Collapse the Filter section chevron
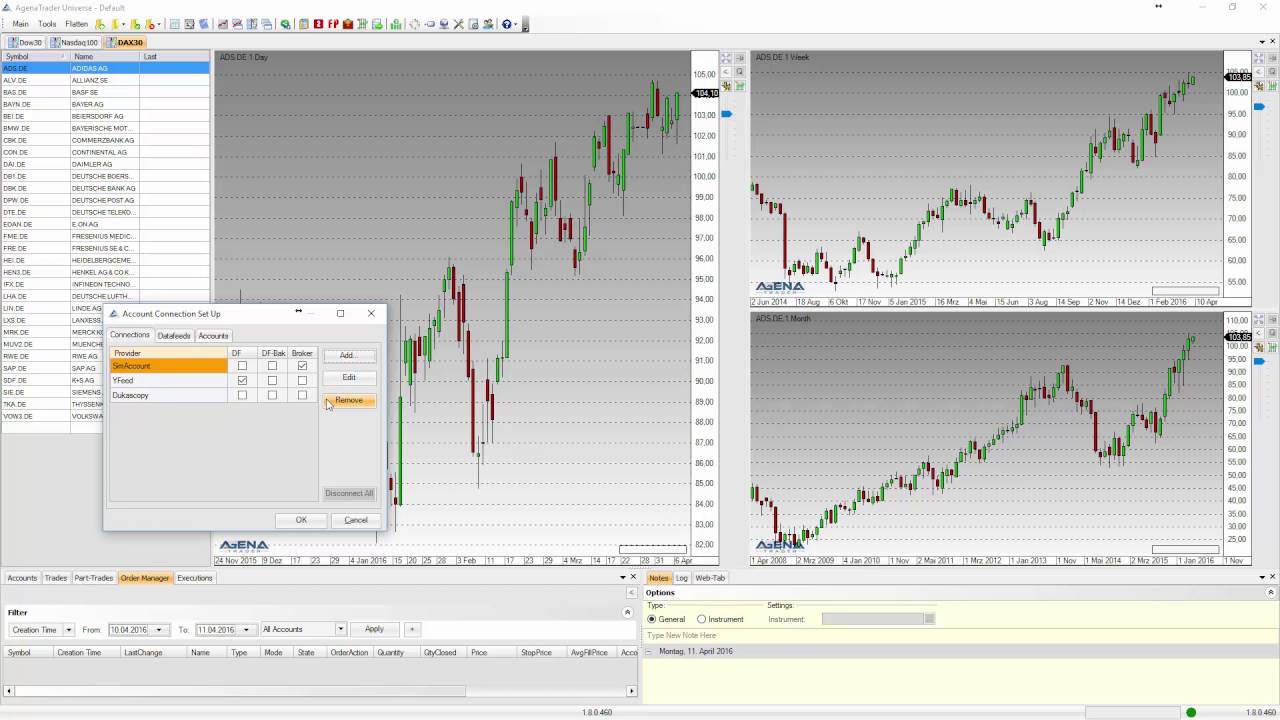Viewport: 1280px width, 720px height. [x=628, y=612]
